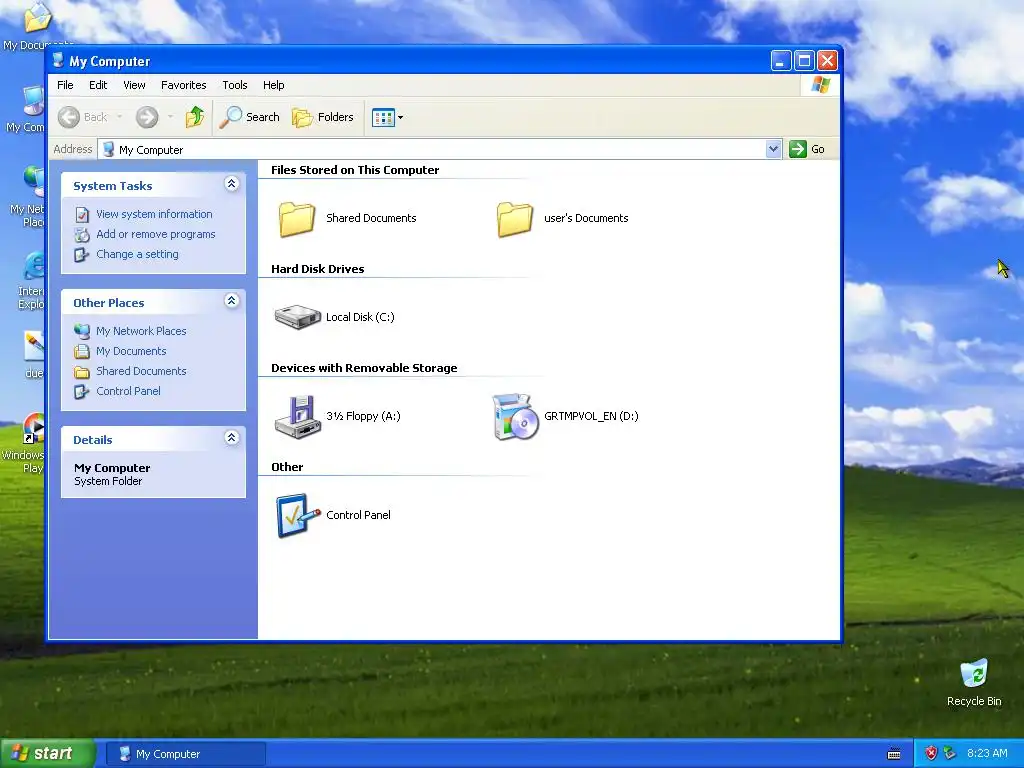Open the File menu
Image resolution: width=1024 pixels, height=768 pixels.
tap(65, 85)
